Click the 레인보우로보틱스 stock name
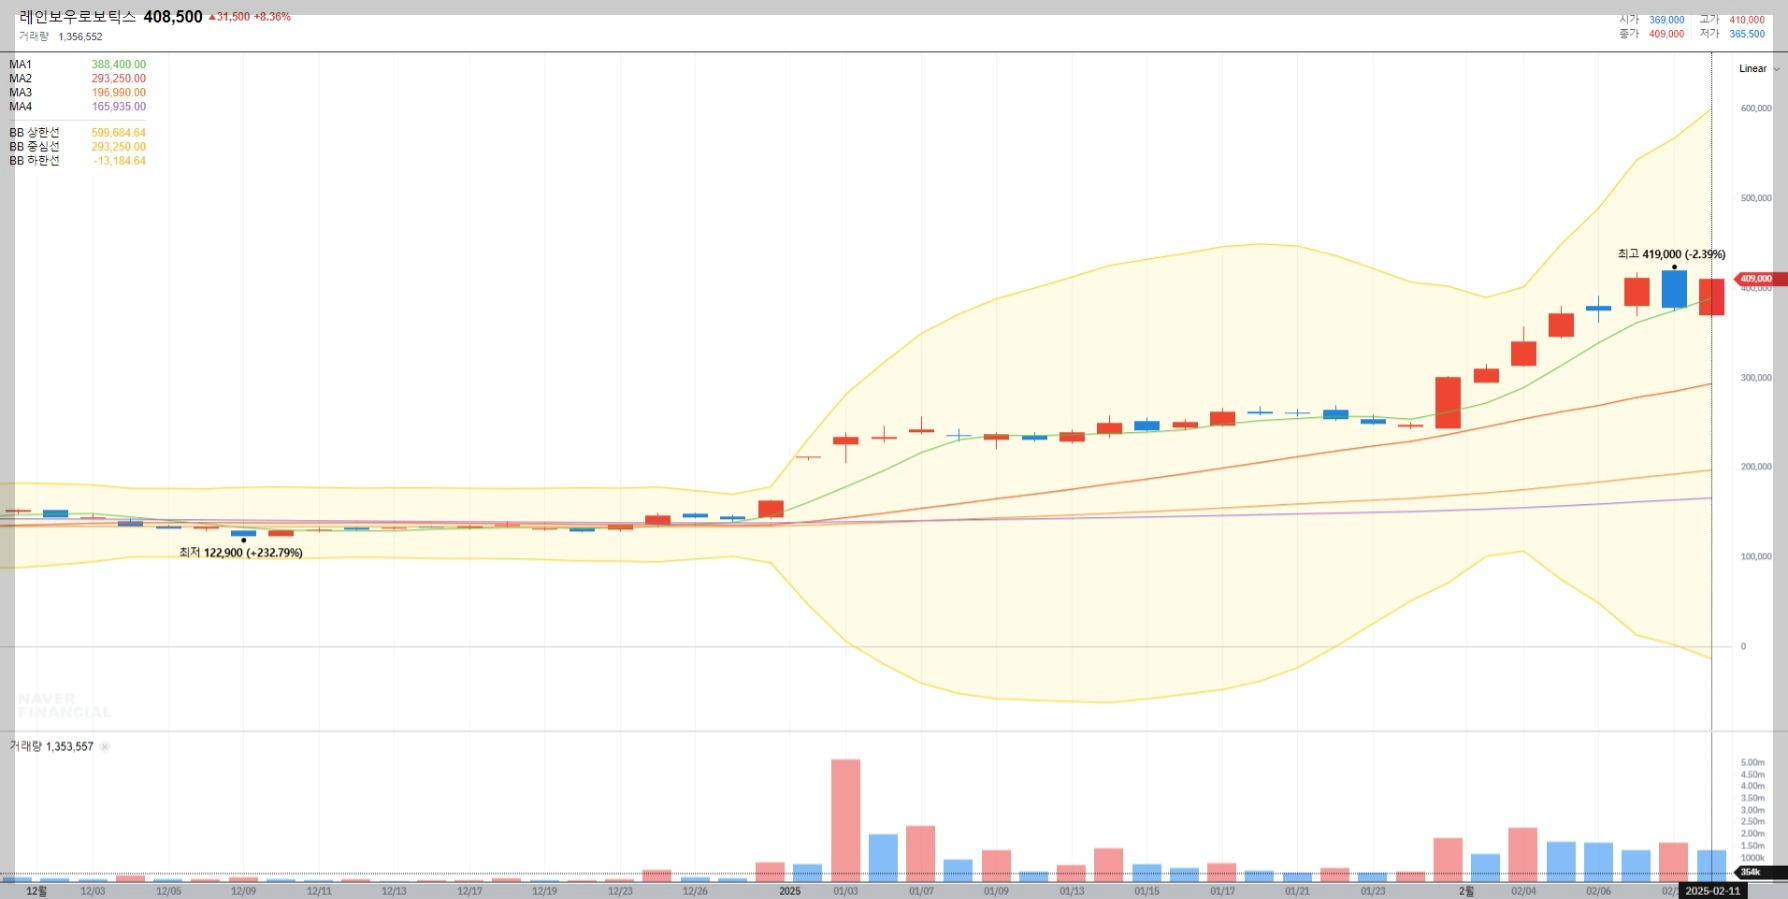The width and height of the screenshot is (1788, 899). click(77, 17)
